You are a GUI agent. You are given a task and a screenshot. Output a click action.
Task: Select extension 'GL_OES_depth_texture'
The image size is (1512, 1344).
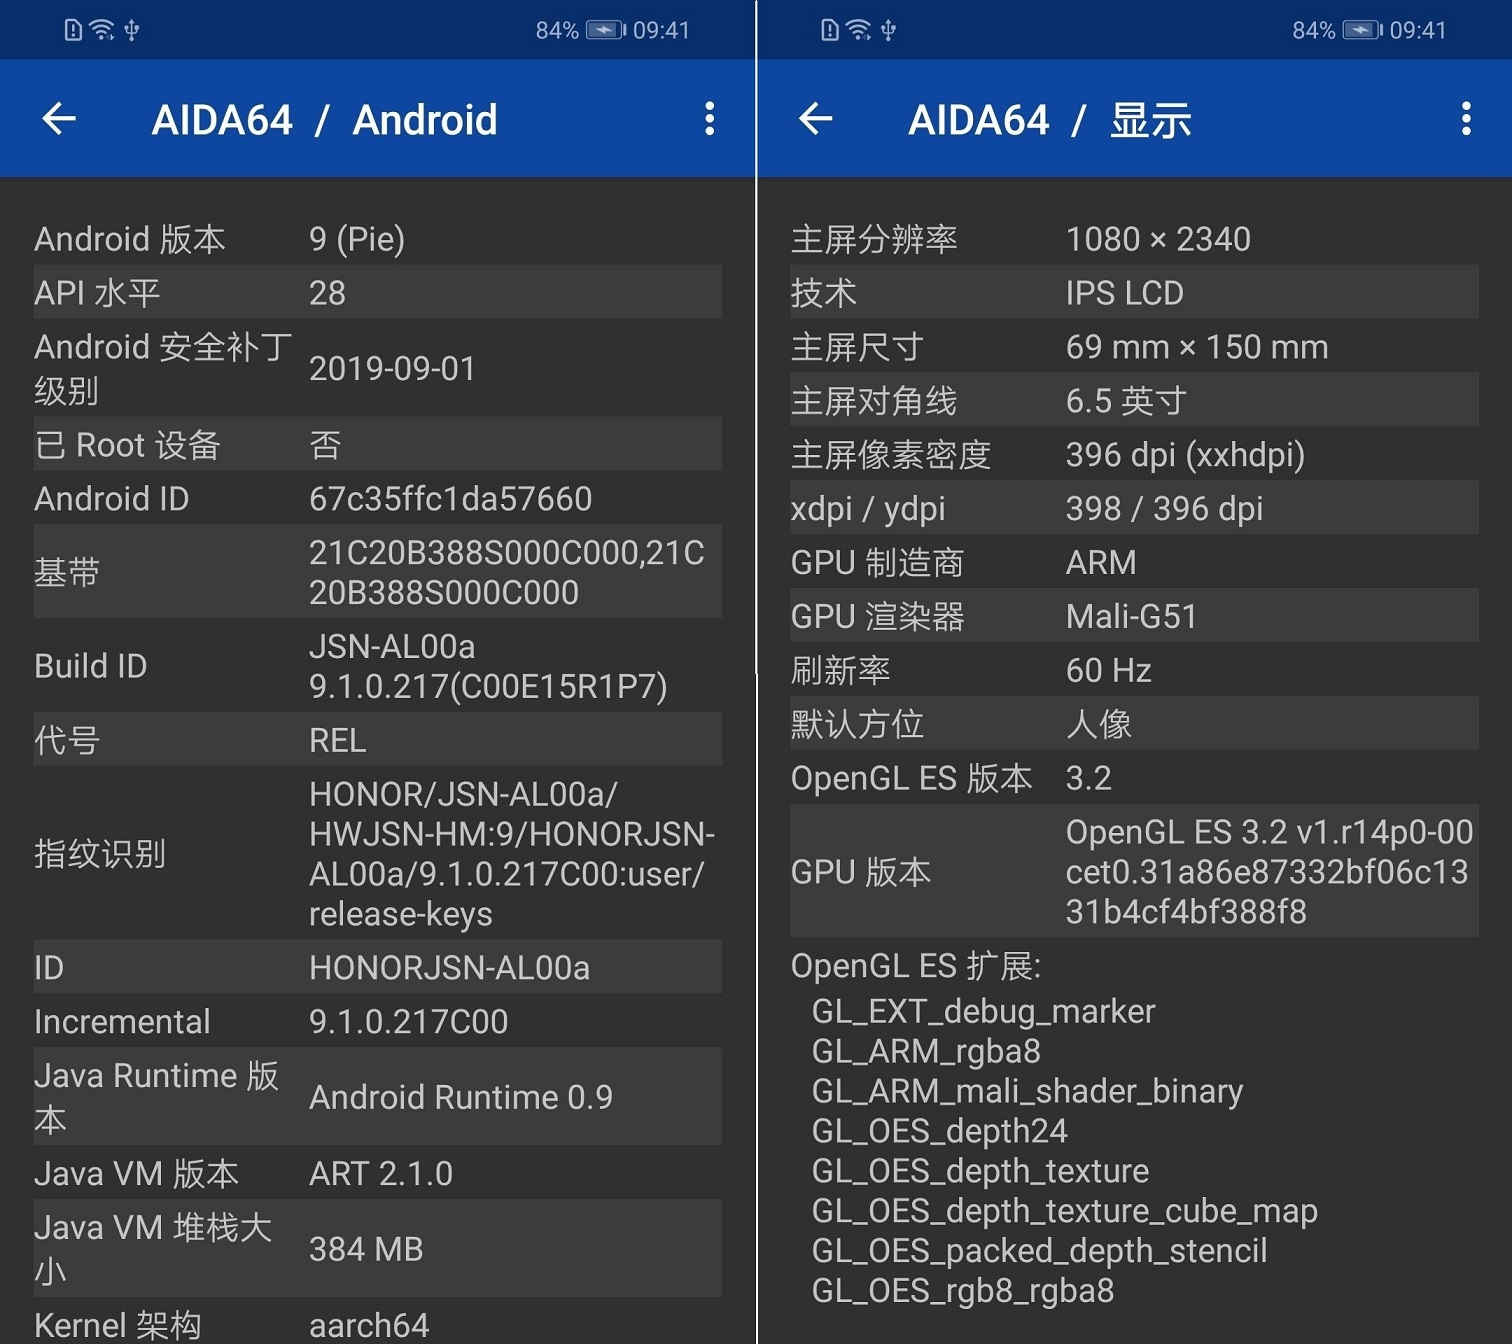980,1172
